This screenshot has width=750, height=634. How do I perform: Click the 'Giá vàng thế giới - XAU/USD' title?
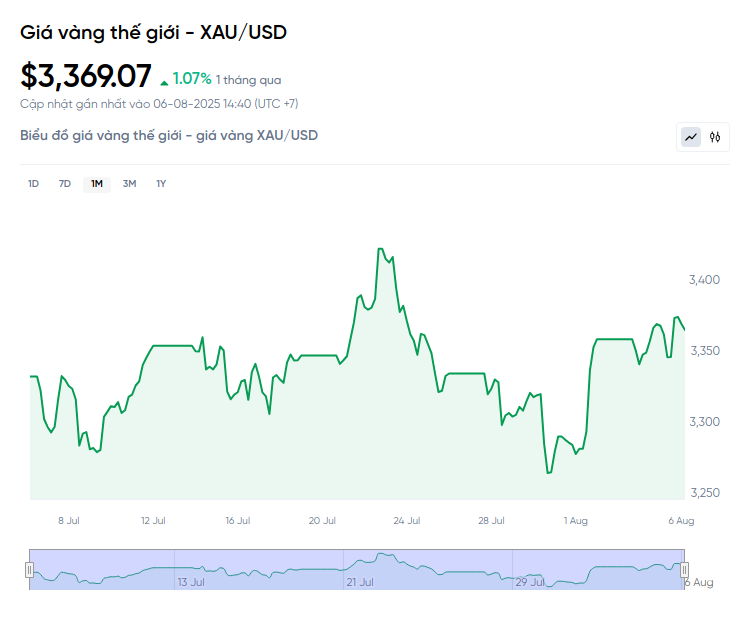click(x=153, y=32)
